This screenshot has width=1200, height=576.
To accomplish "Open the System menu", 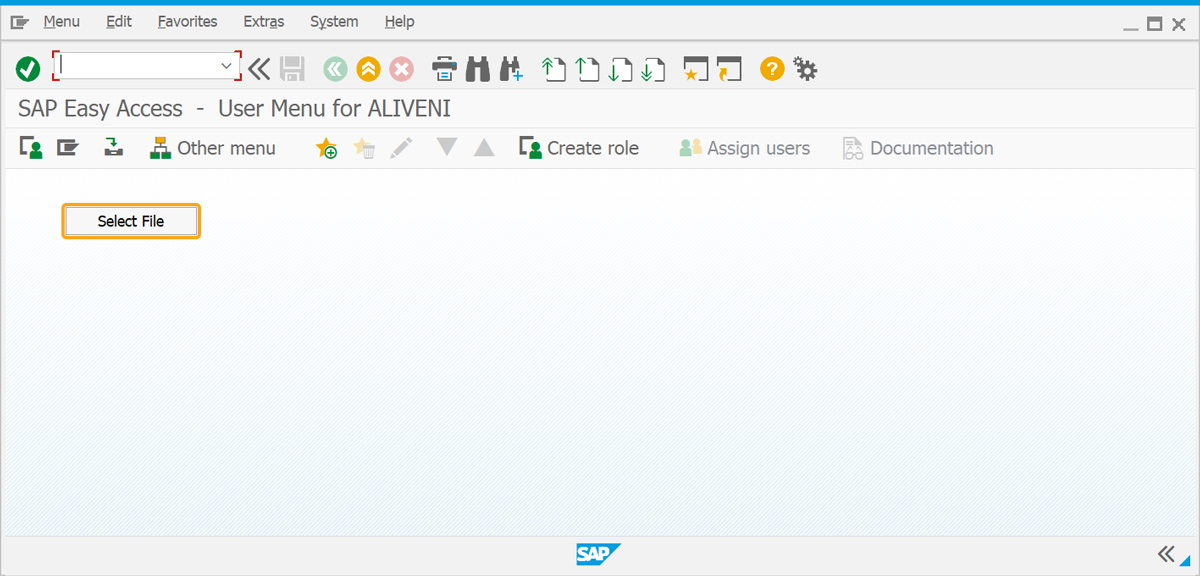I will pyautogui.click(x=334, y=21).
